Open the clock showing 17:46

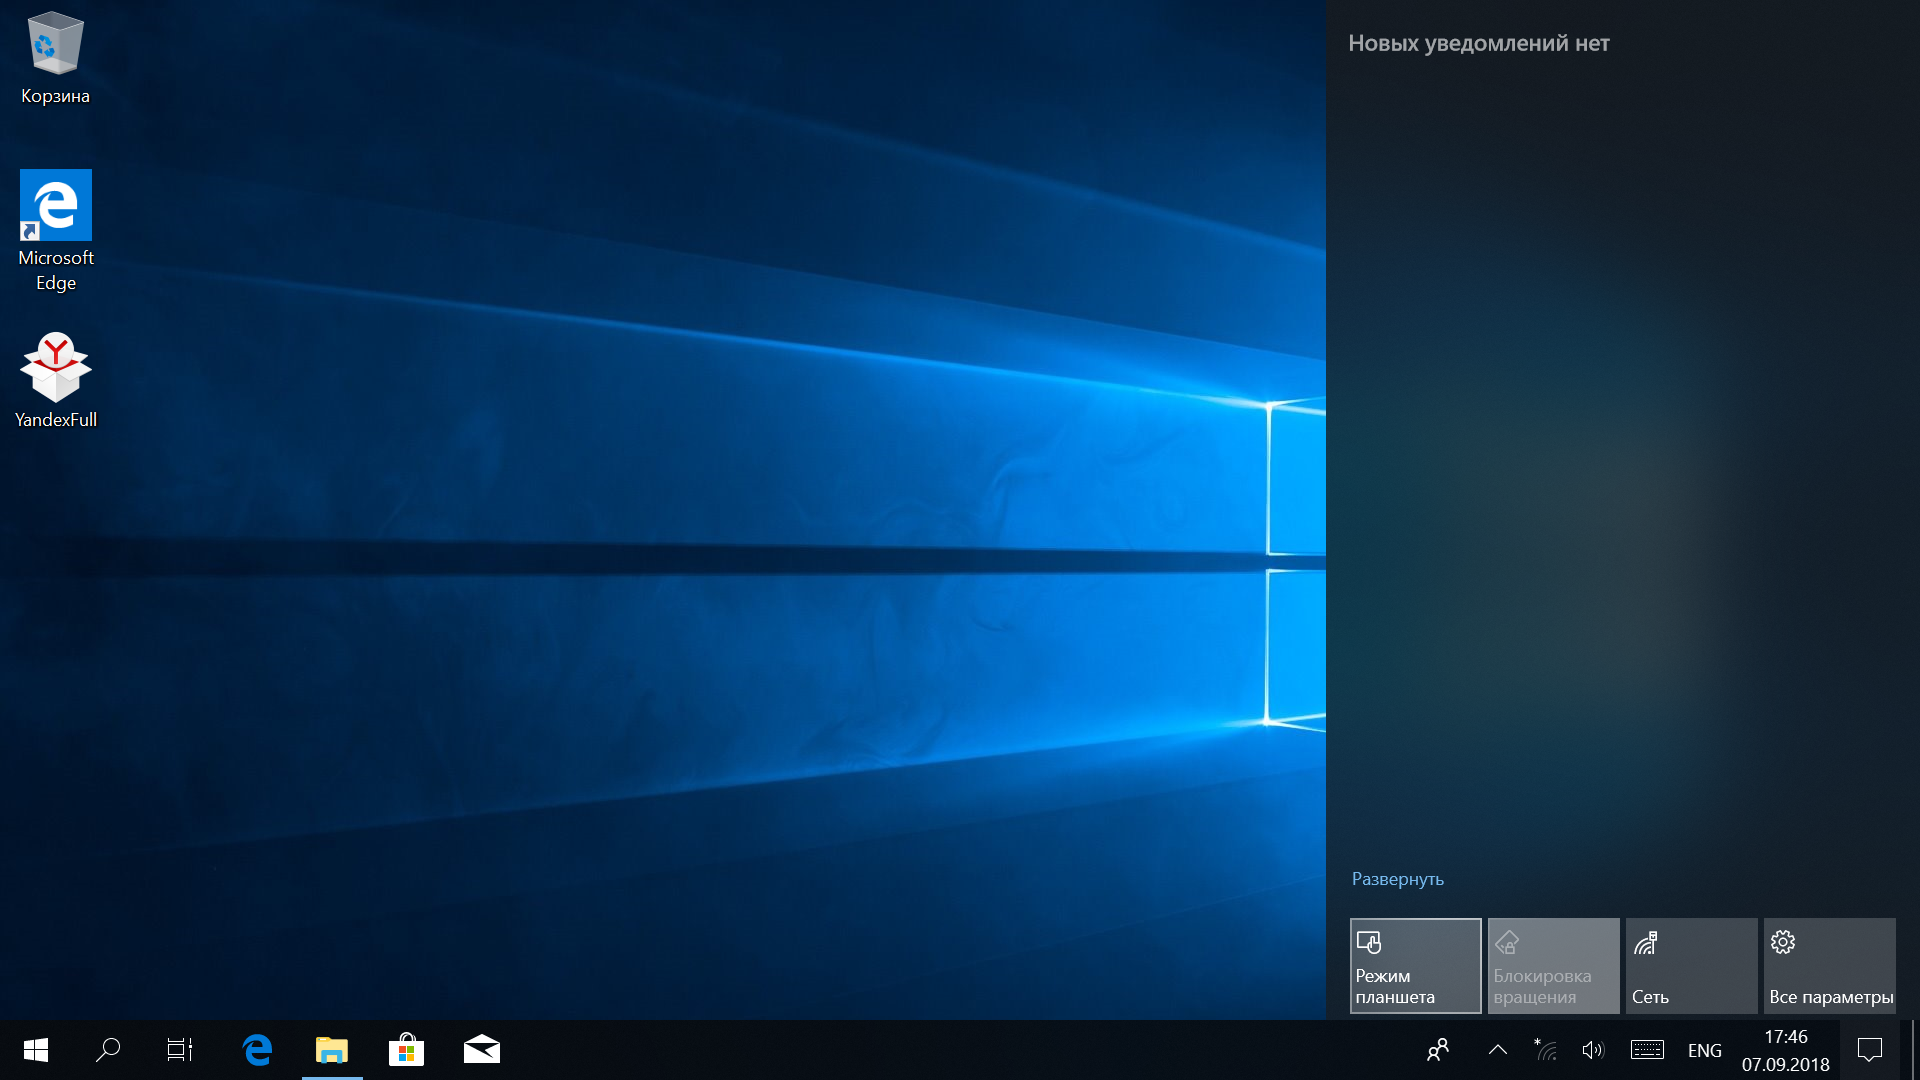[x=1785, y=1050]
